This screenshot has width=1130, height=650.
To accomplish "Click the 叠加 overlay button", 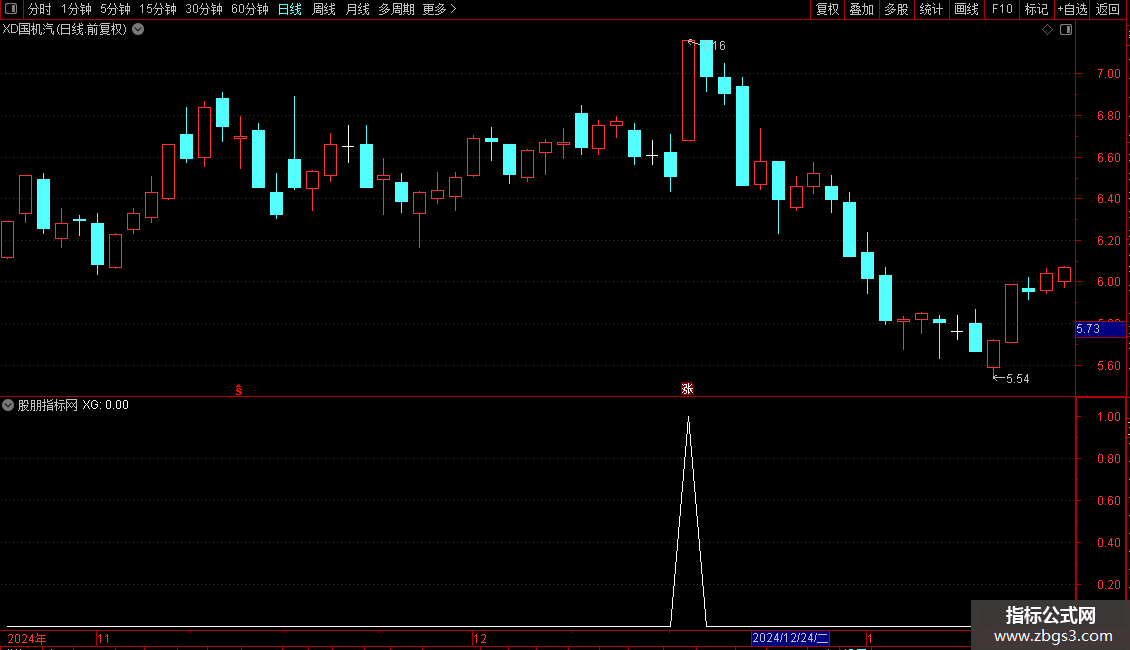I will click(861, 9).
